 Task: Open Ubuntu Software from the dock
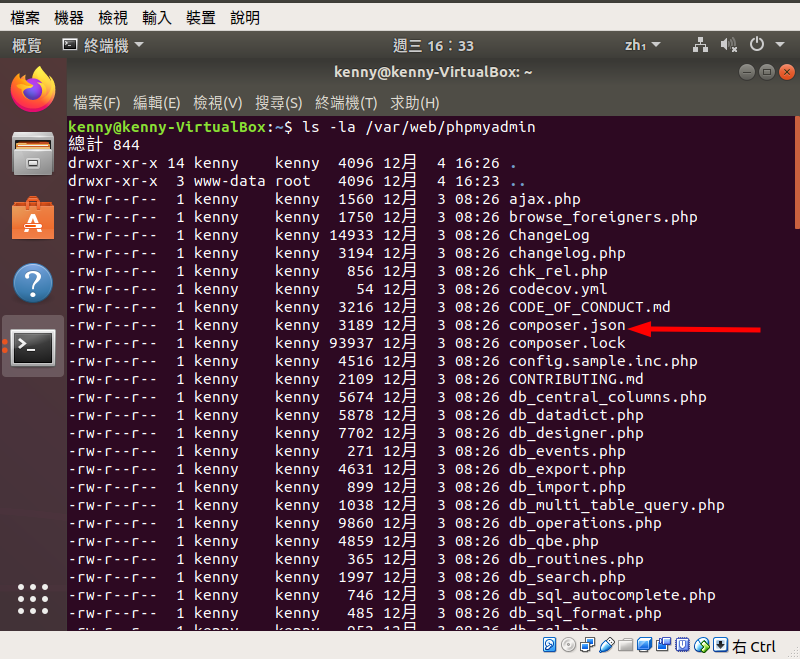pos(33,218)
